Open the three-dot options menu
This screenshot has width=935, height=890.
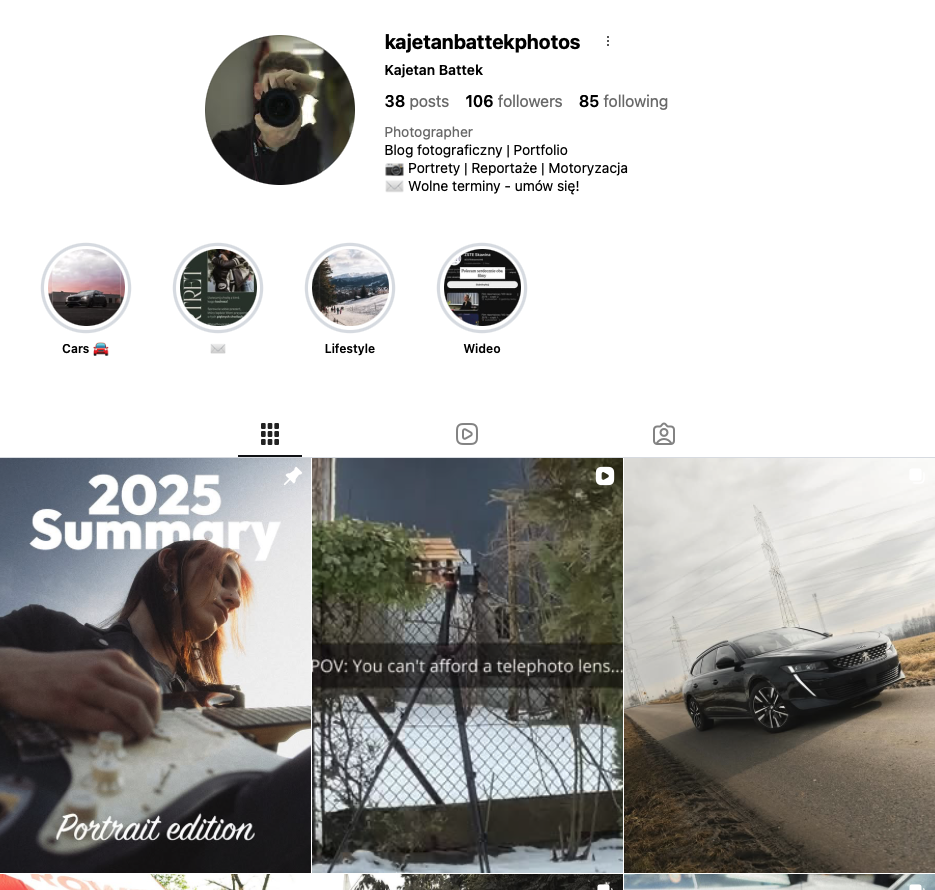608,41
